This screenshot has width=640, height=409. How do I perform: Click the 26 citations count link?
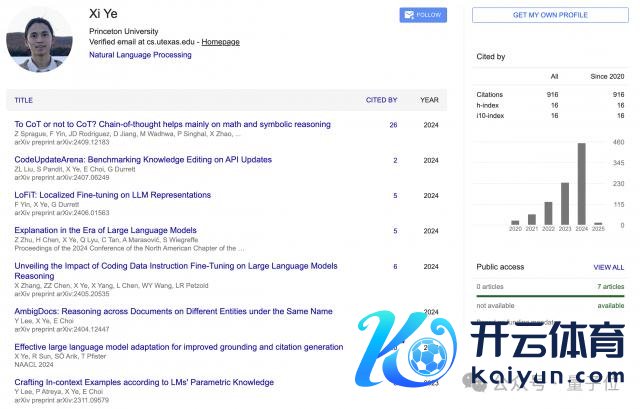[x=393, y=125]
